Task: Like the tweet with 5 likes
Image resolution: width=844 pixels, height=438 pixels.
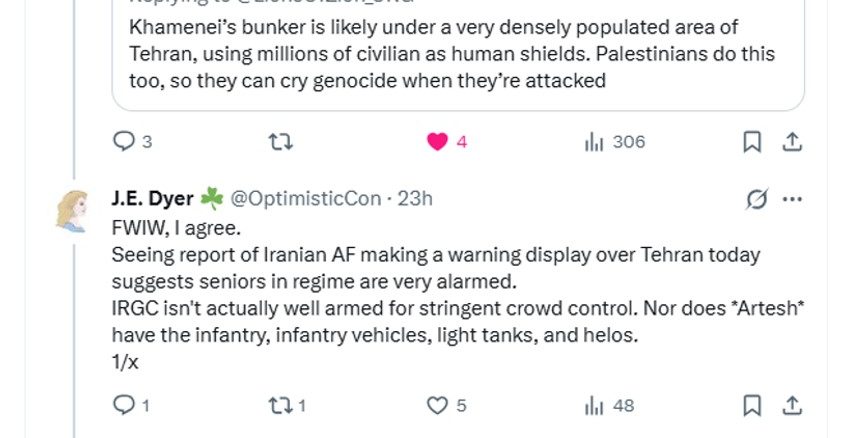Action: (438, 405)
